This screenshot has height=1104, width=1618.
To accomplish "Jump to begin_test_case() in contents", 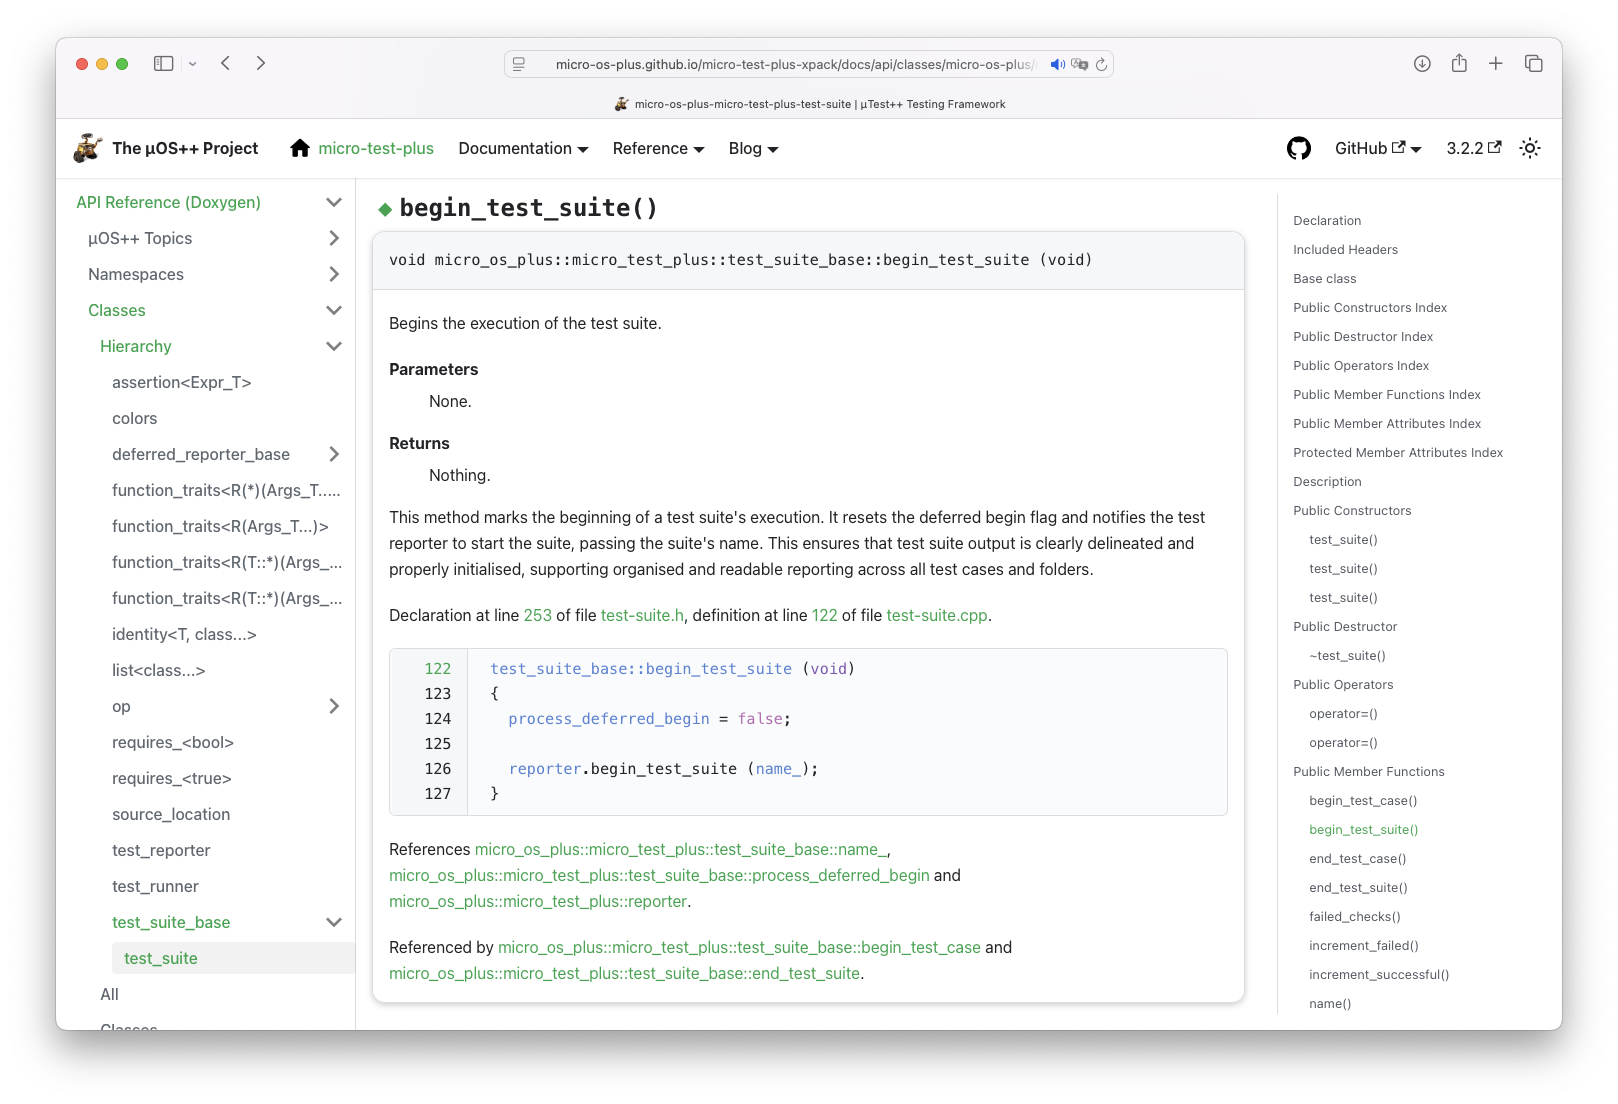I will pos(1363,801).
